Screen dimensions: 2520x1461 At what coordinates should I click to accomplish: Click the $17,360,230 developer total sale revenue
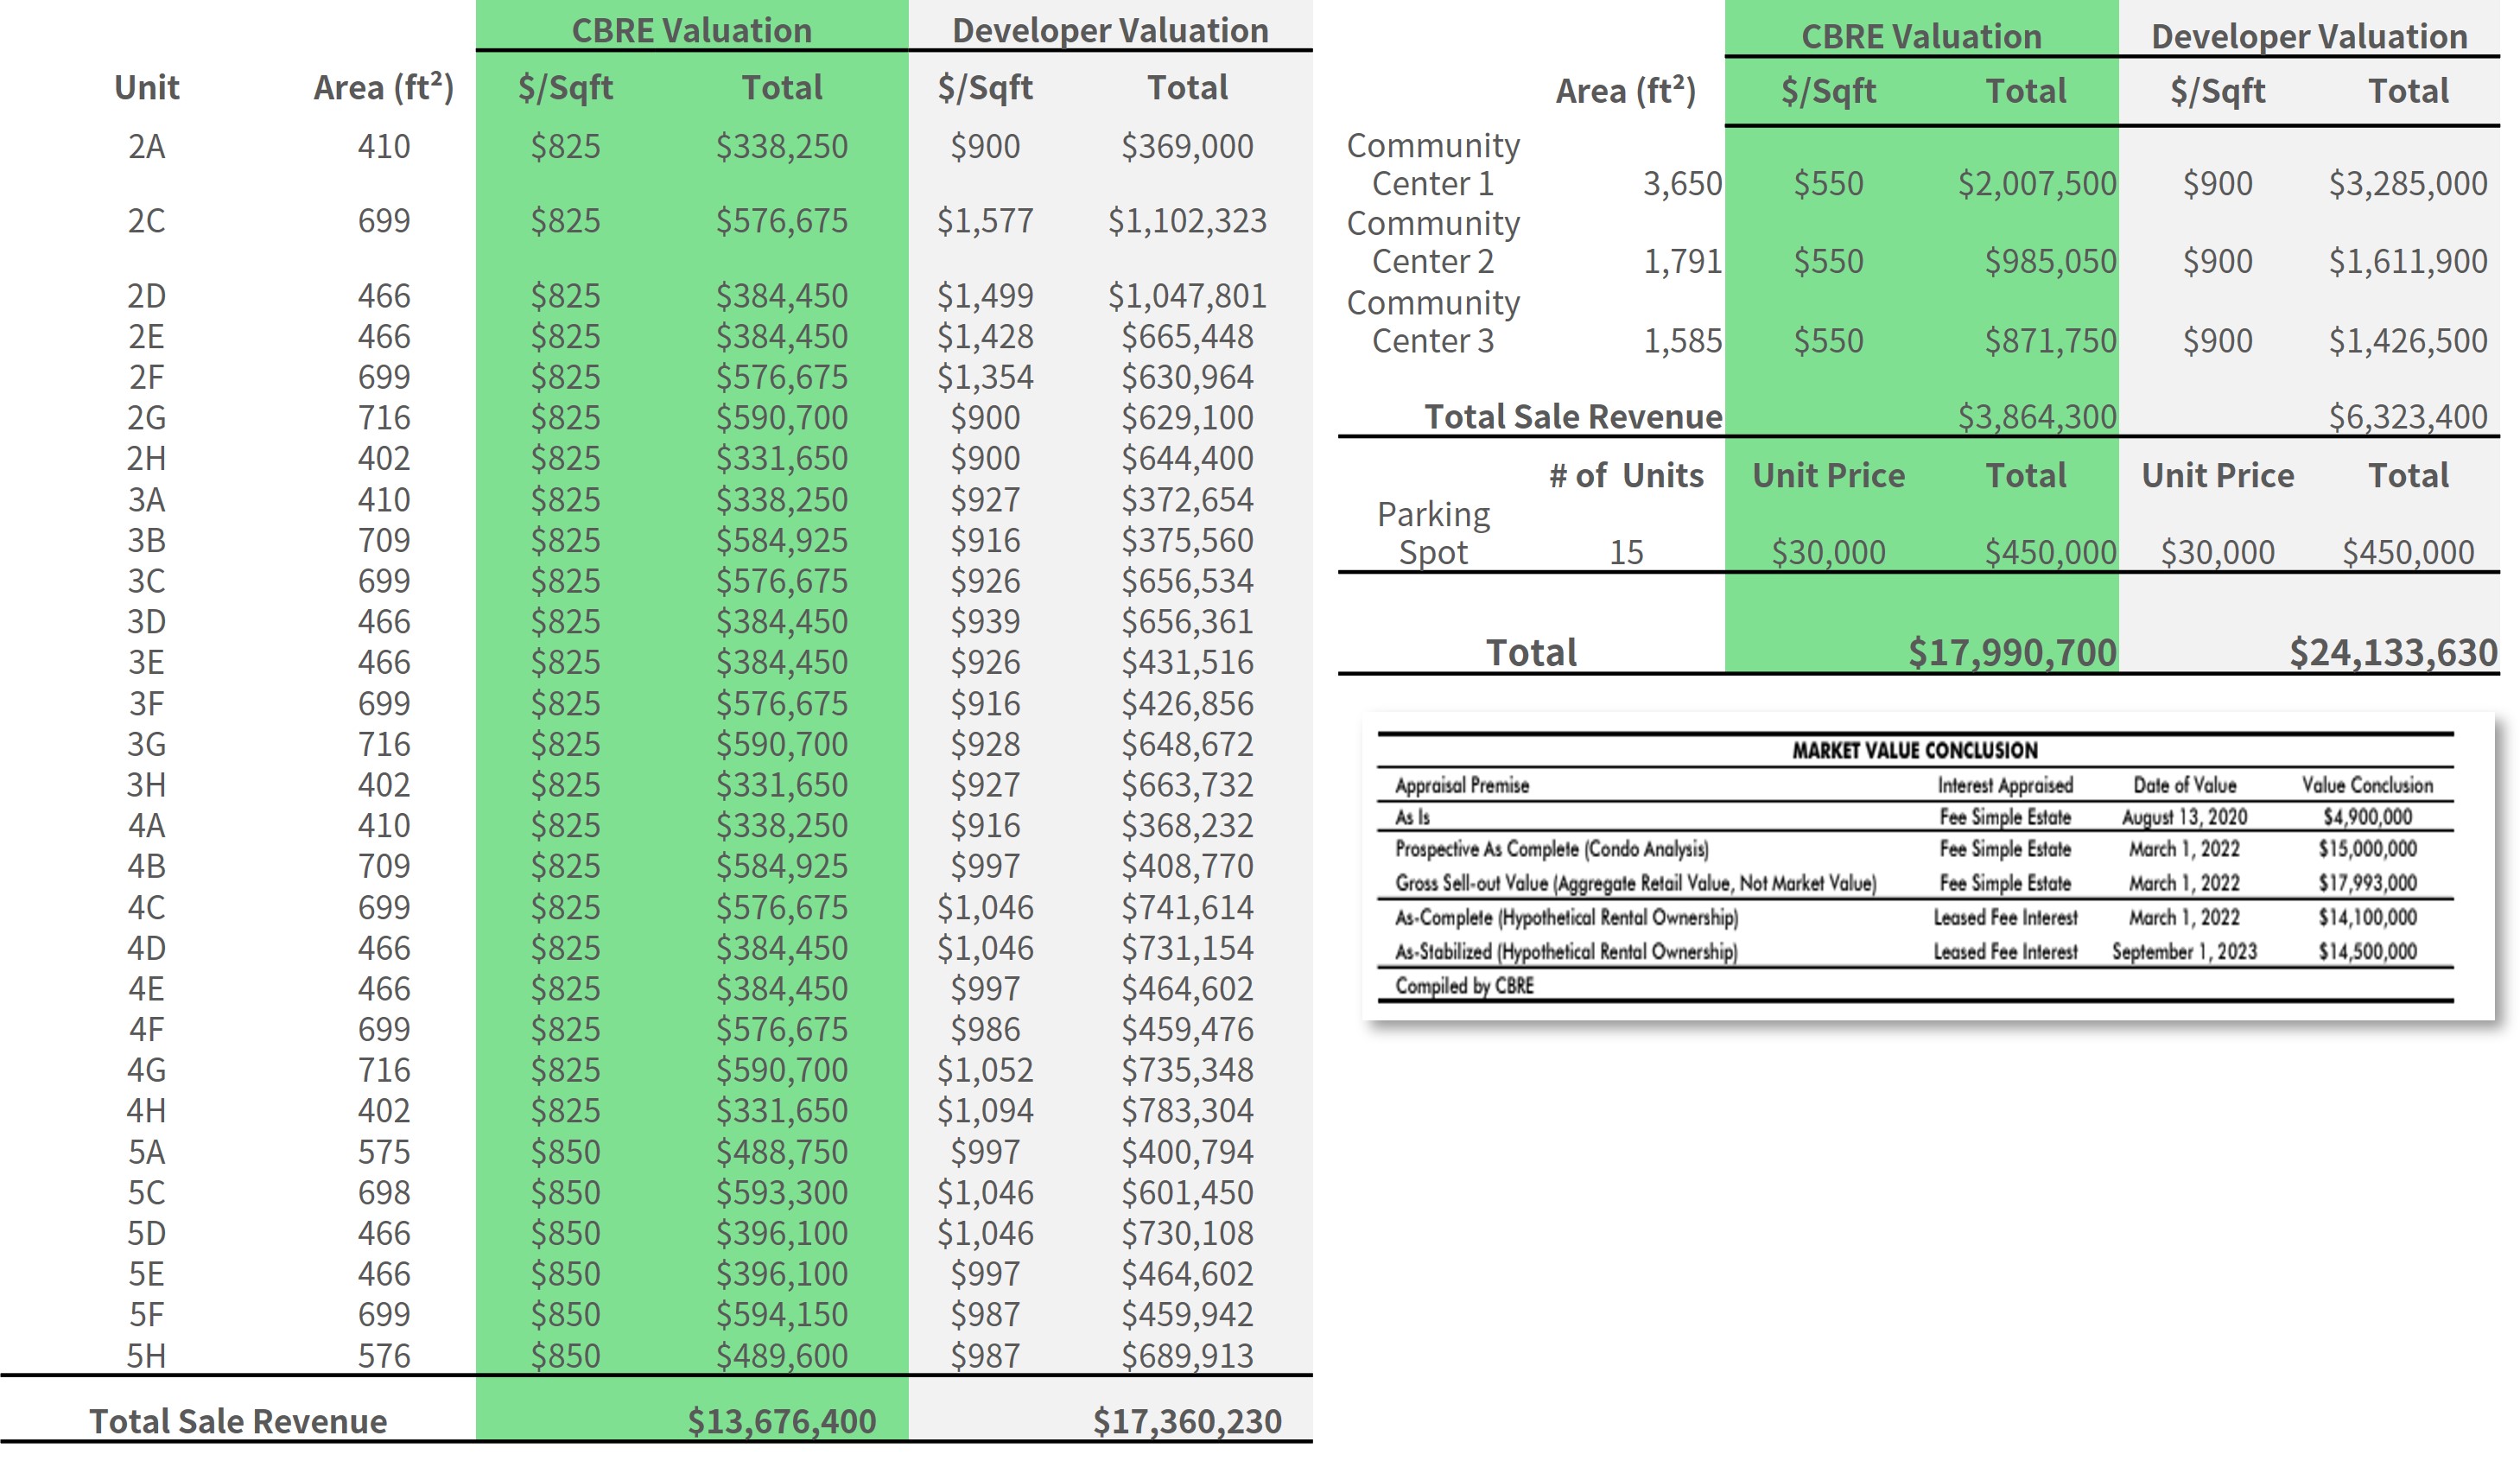(1186, 1421)
